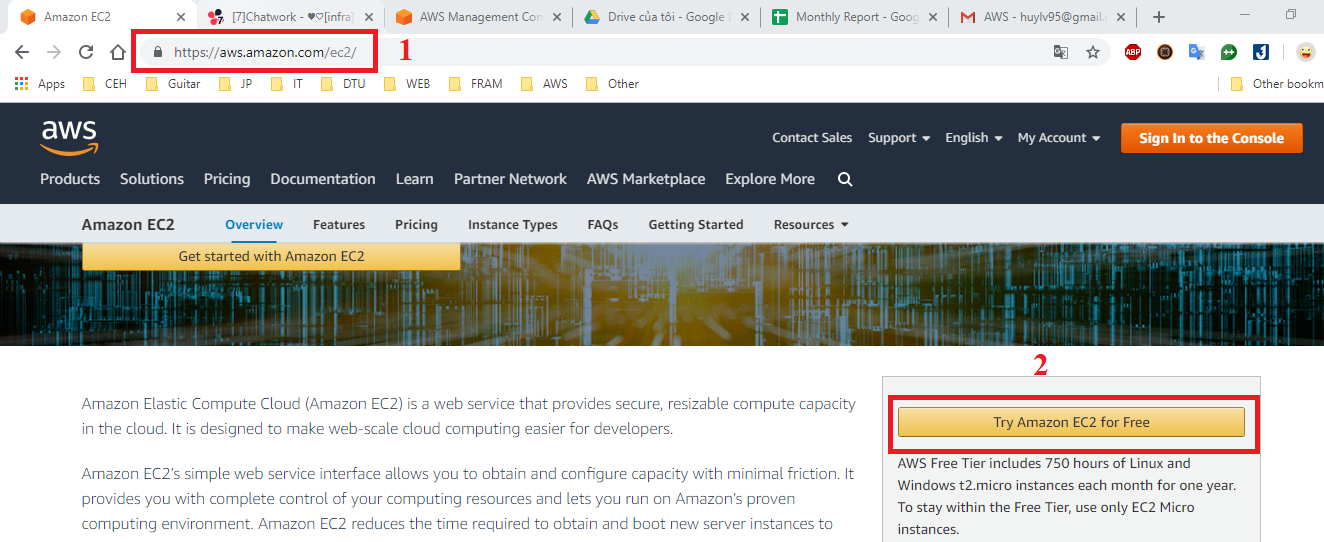The height and width of the screenshot is (542, 1324).
Task: Go to the browser home page icon
Action: coord(118,53)
